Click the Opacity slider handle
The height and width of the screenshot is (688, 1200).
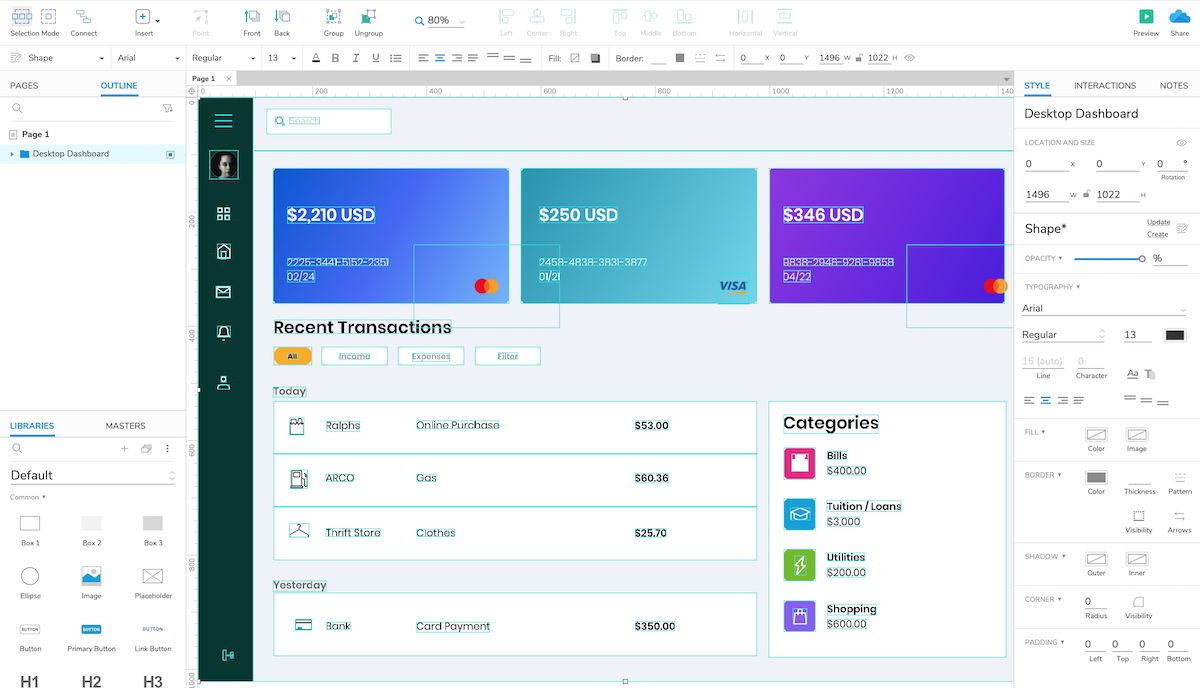pyautogui.click(x=1141, y=258)
